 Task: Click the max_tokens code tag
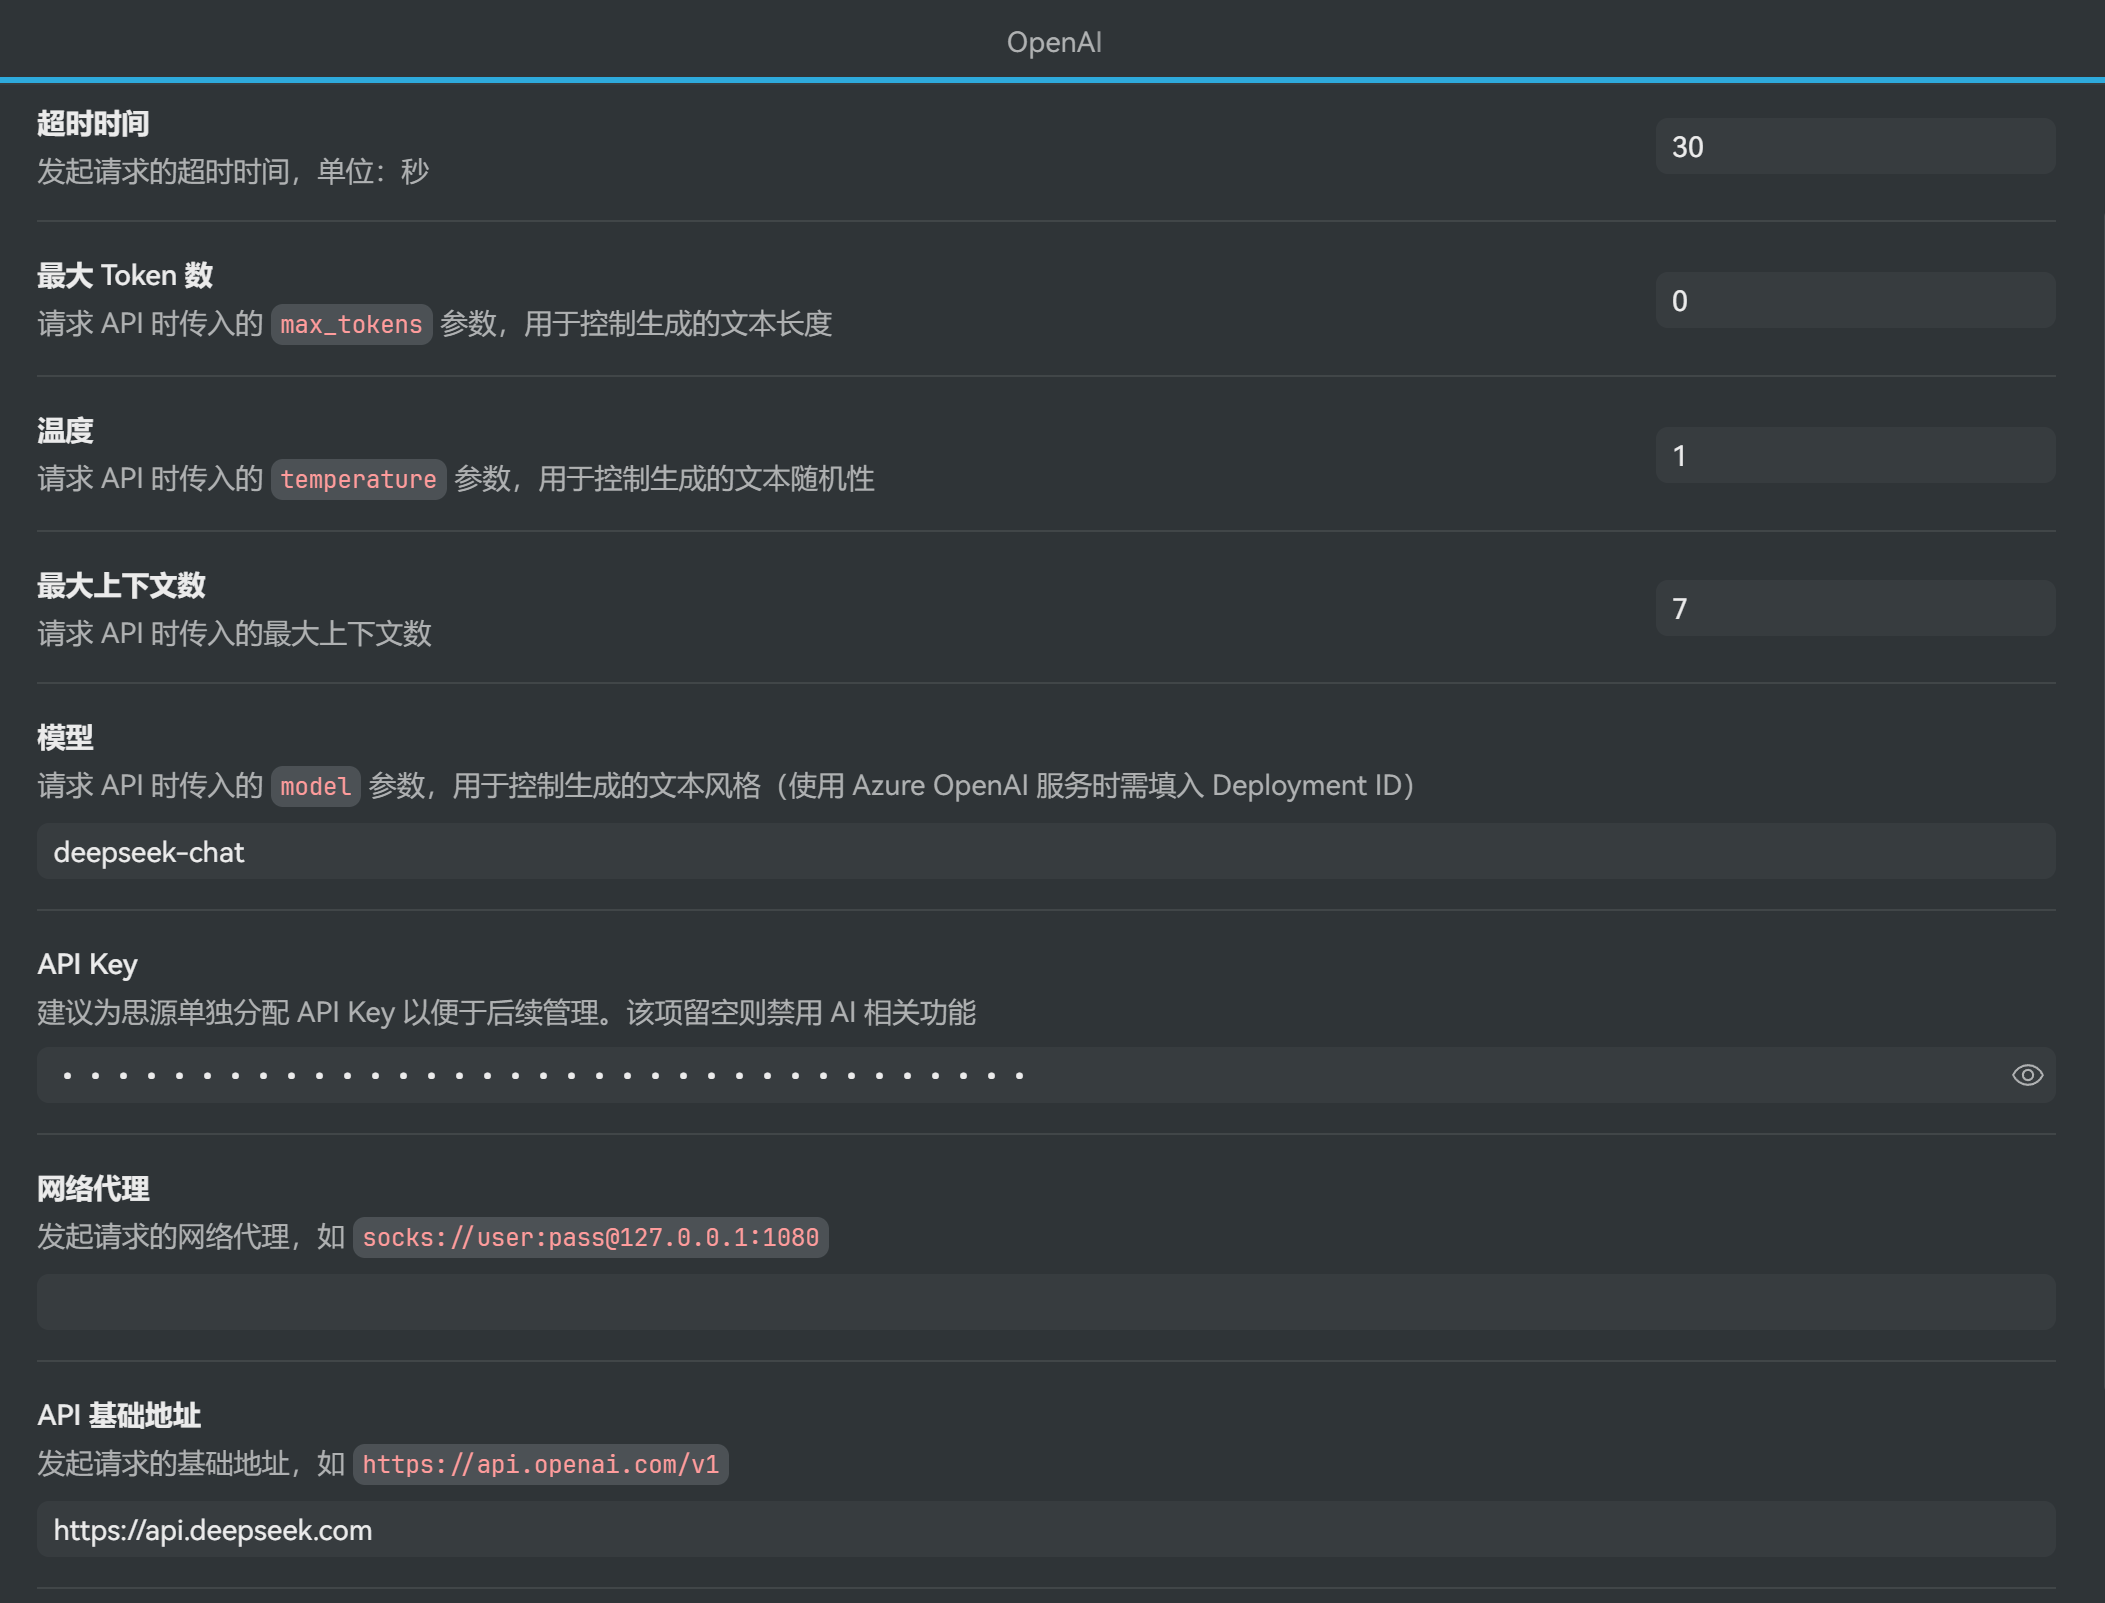351,325
